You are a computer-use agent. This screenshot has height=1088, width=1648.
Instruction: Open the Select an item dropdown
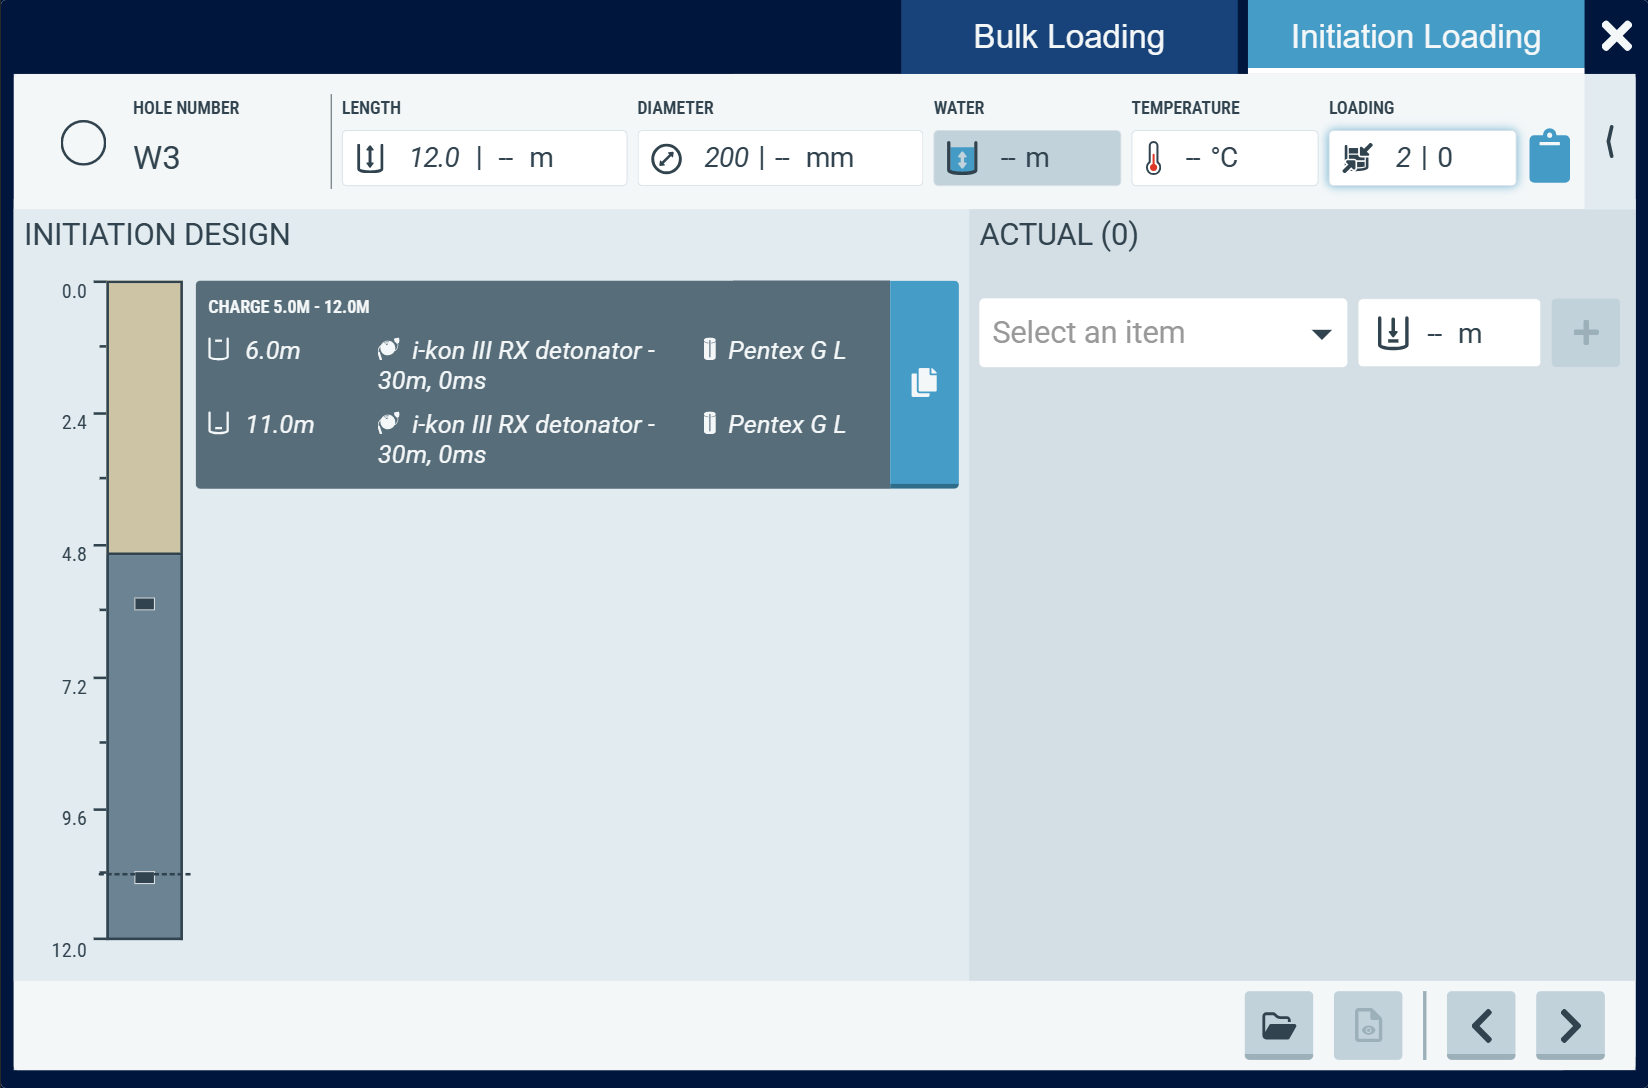[x=1163, y=333]
